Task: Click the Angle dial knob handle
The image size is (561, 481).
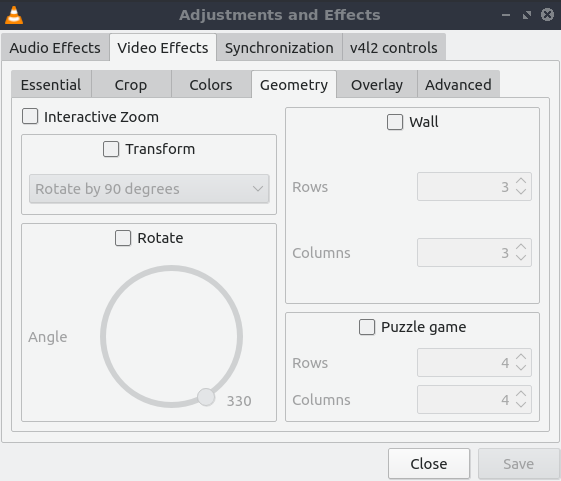Action: pos(206,397)
